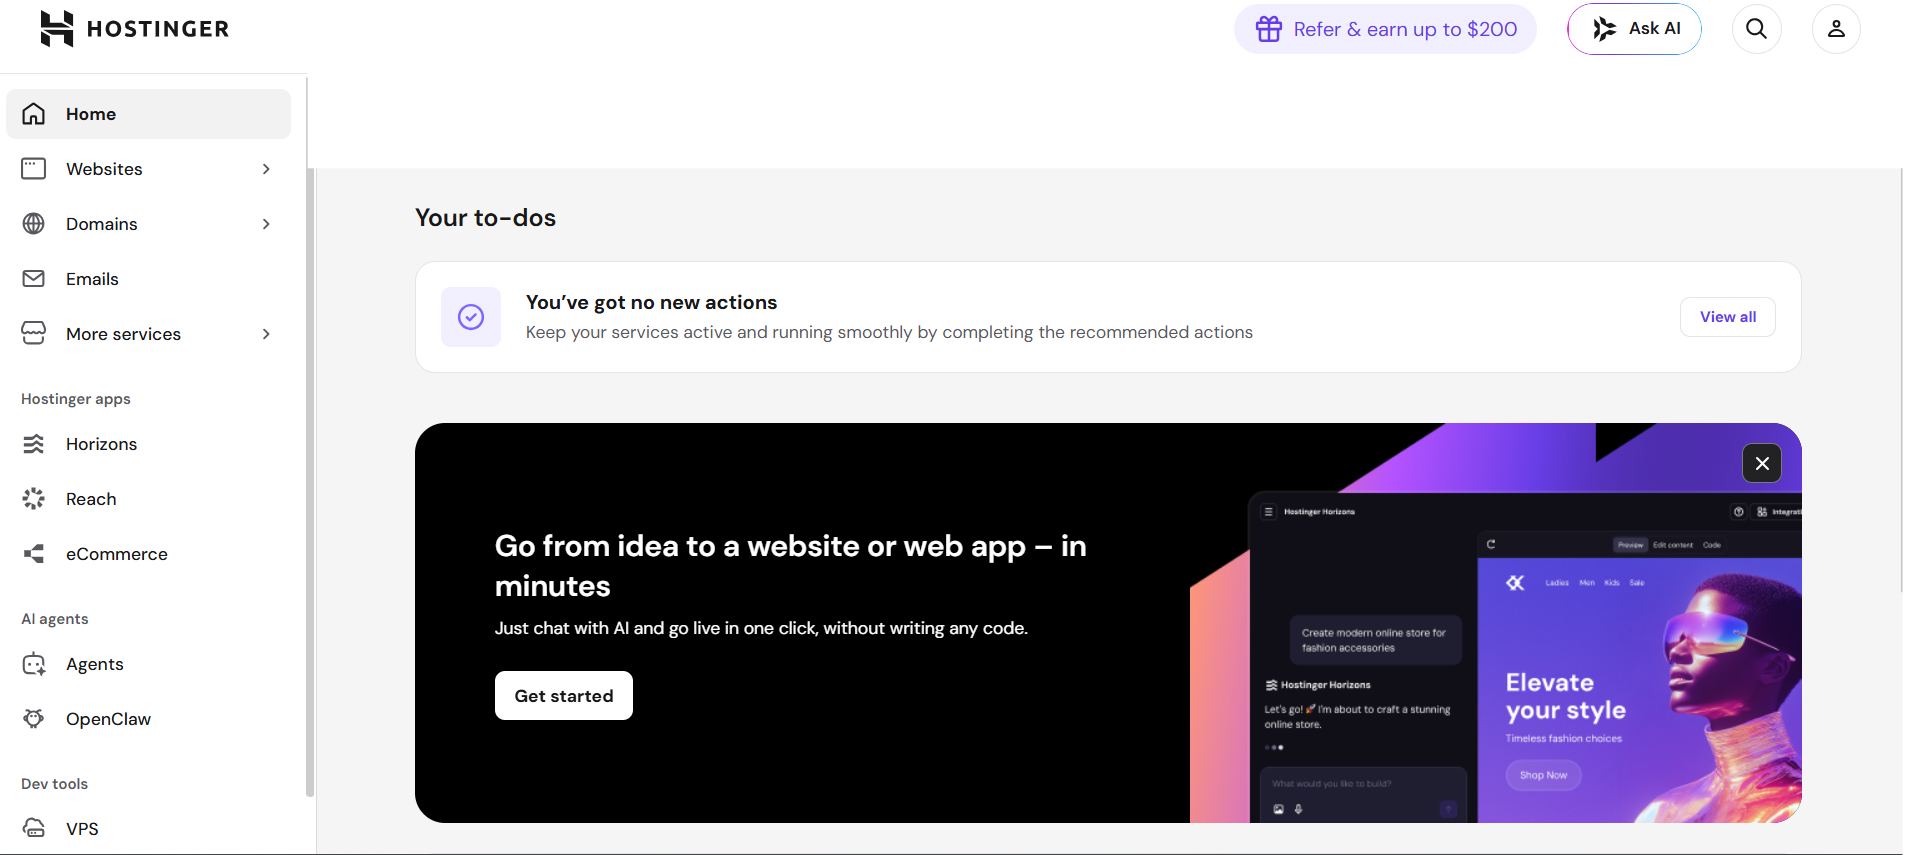The height and width of the screenshot is (855, 1931).
Task: Click the VPS cloud icon
Action: click(x=34, y=829)
